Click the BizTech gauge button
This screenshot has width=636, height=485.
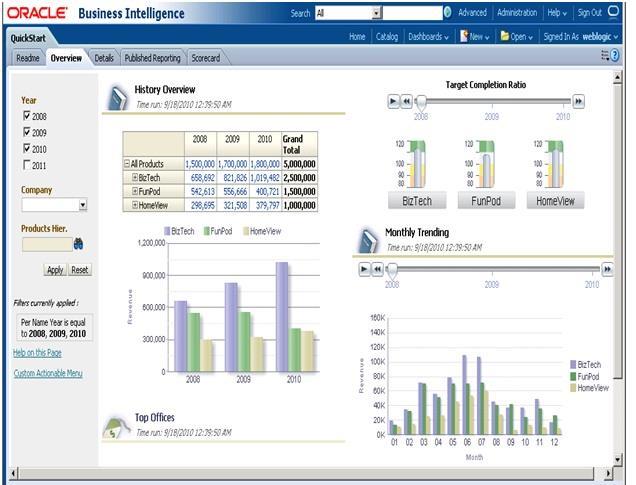click(417, 200)
